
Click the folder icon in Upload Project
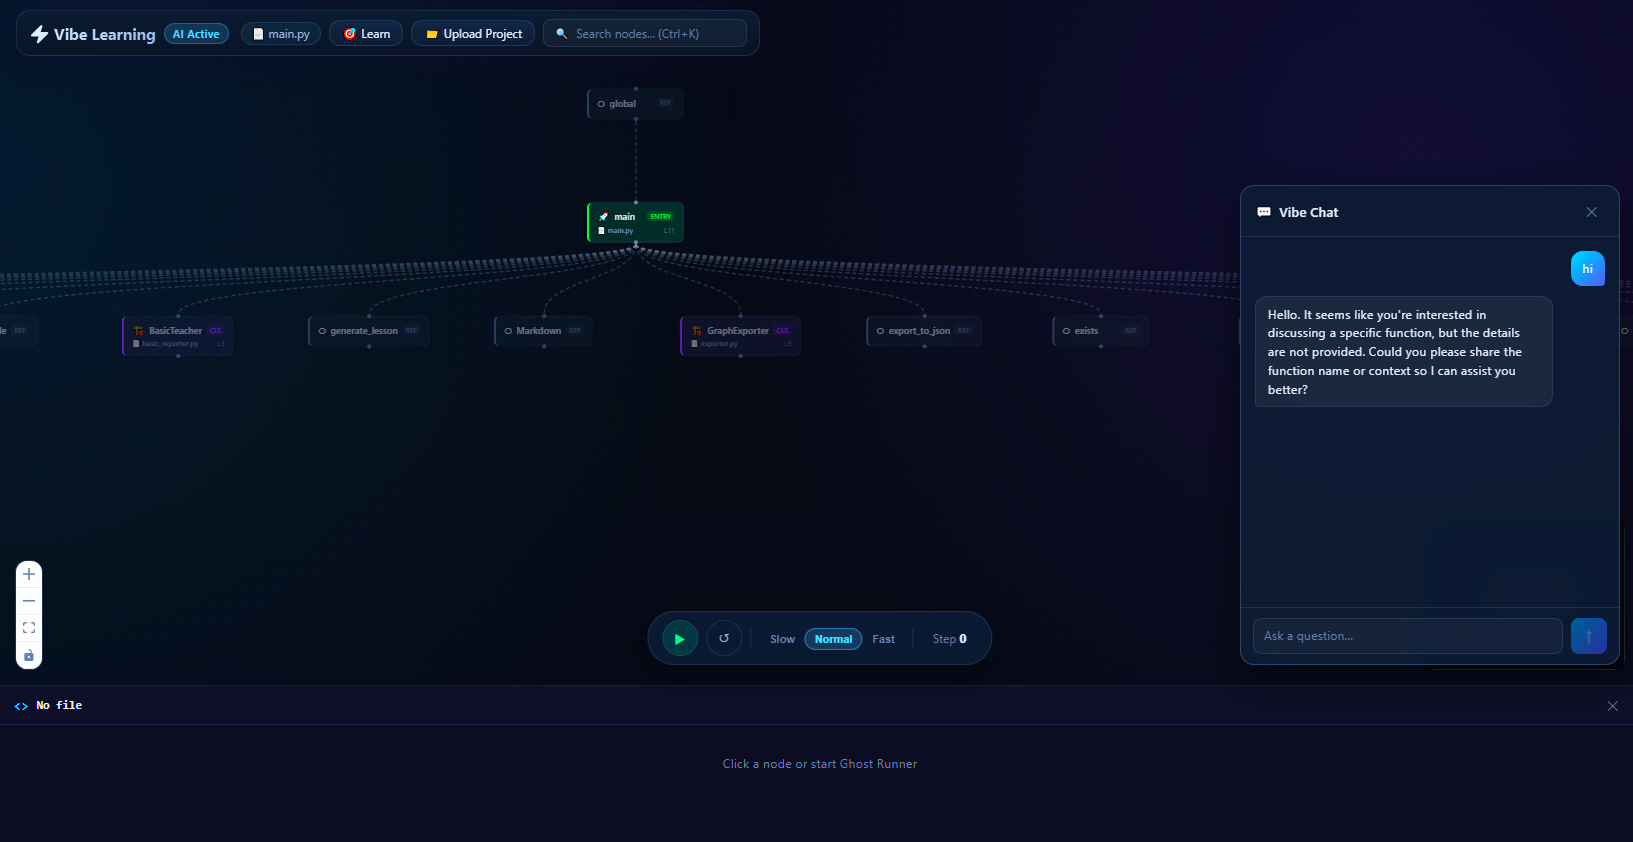pos(432,34)
